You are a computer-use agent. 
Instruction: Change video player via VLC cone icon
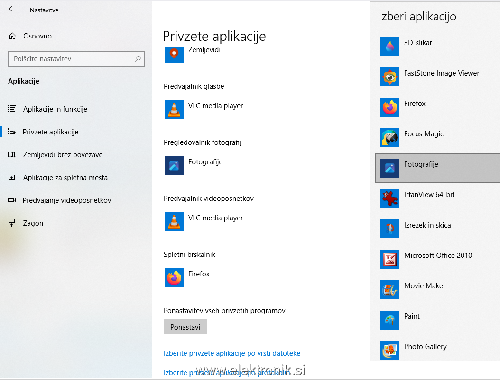[174, 221]
